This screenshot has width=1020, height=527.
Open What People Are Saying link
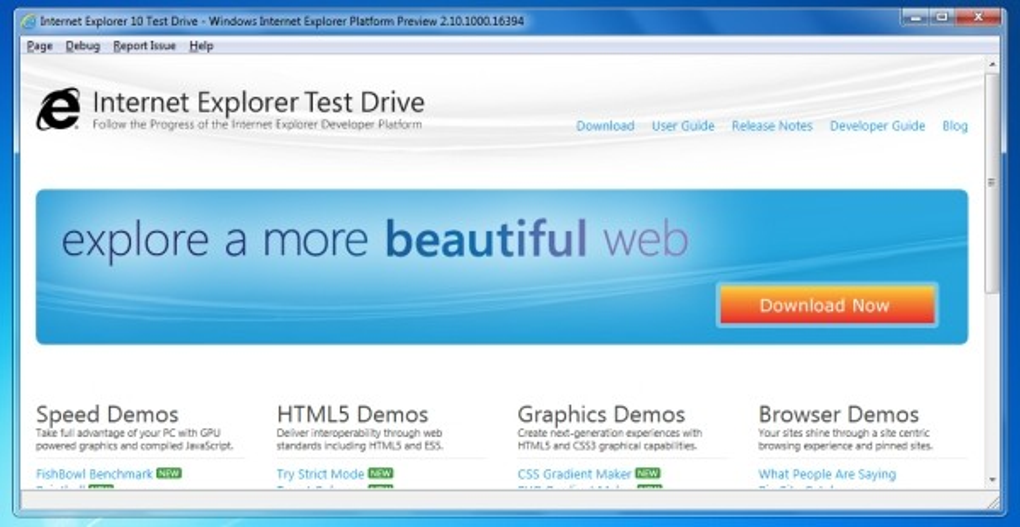tap(827, 474)
